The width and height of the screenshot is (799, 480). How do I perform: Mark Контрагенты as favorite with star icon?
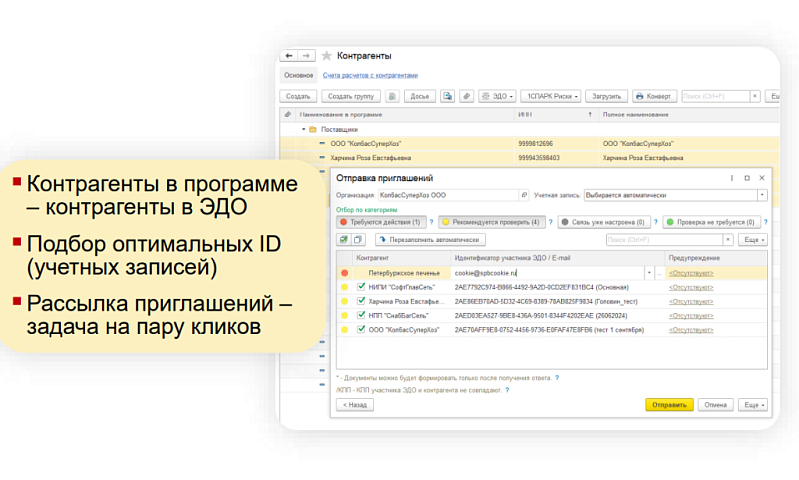pyautogui.click(x=327, y=56)
